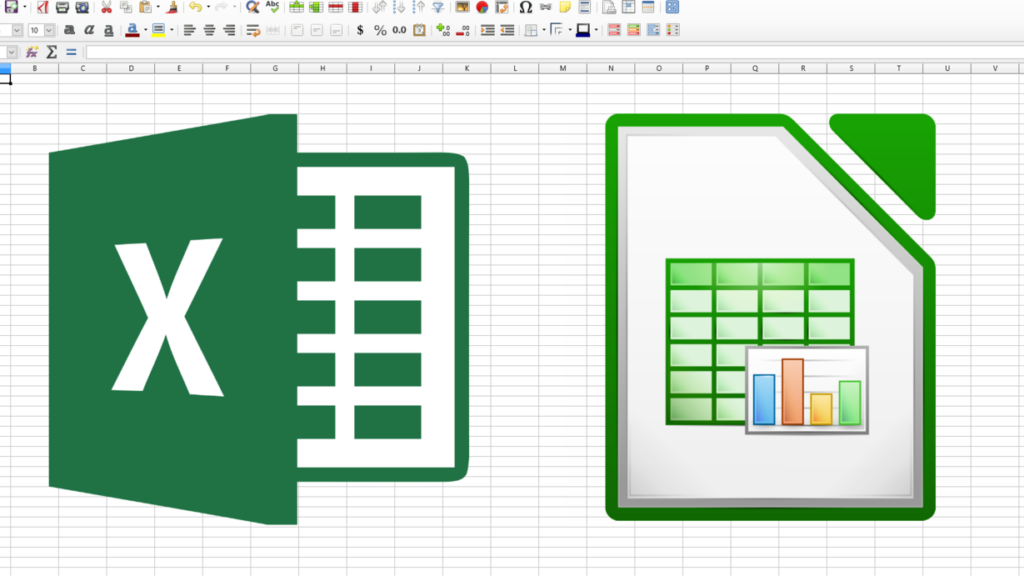Toggle underline formatting
The image size is (1024, 576).
[108, 30]
